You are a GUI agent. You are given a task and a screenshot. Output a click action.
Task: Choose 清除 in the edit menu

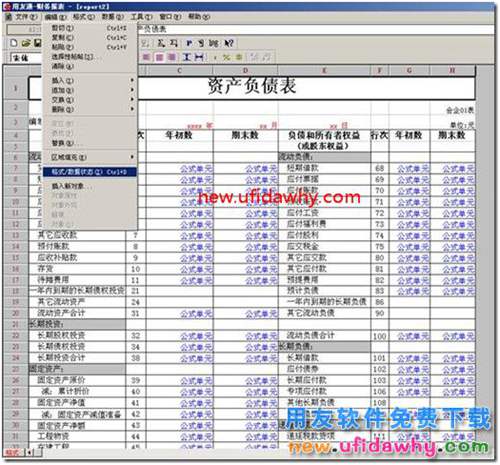click(89, 67)
